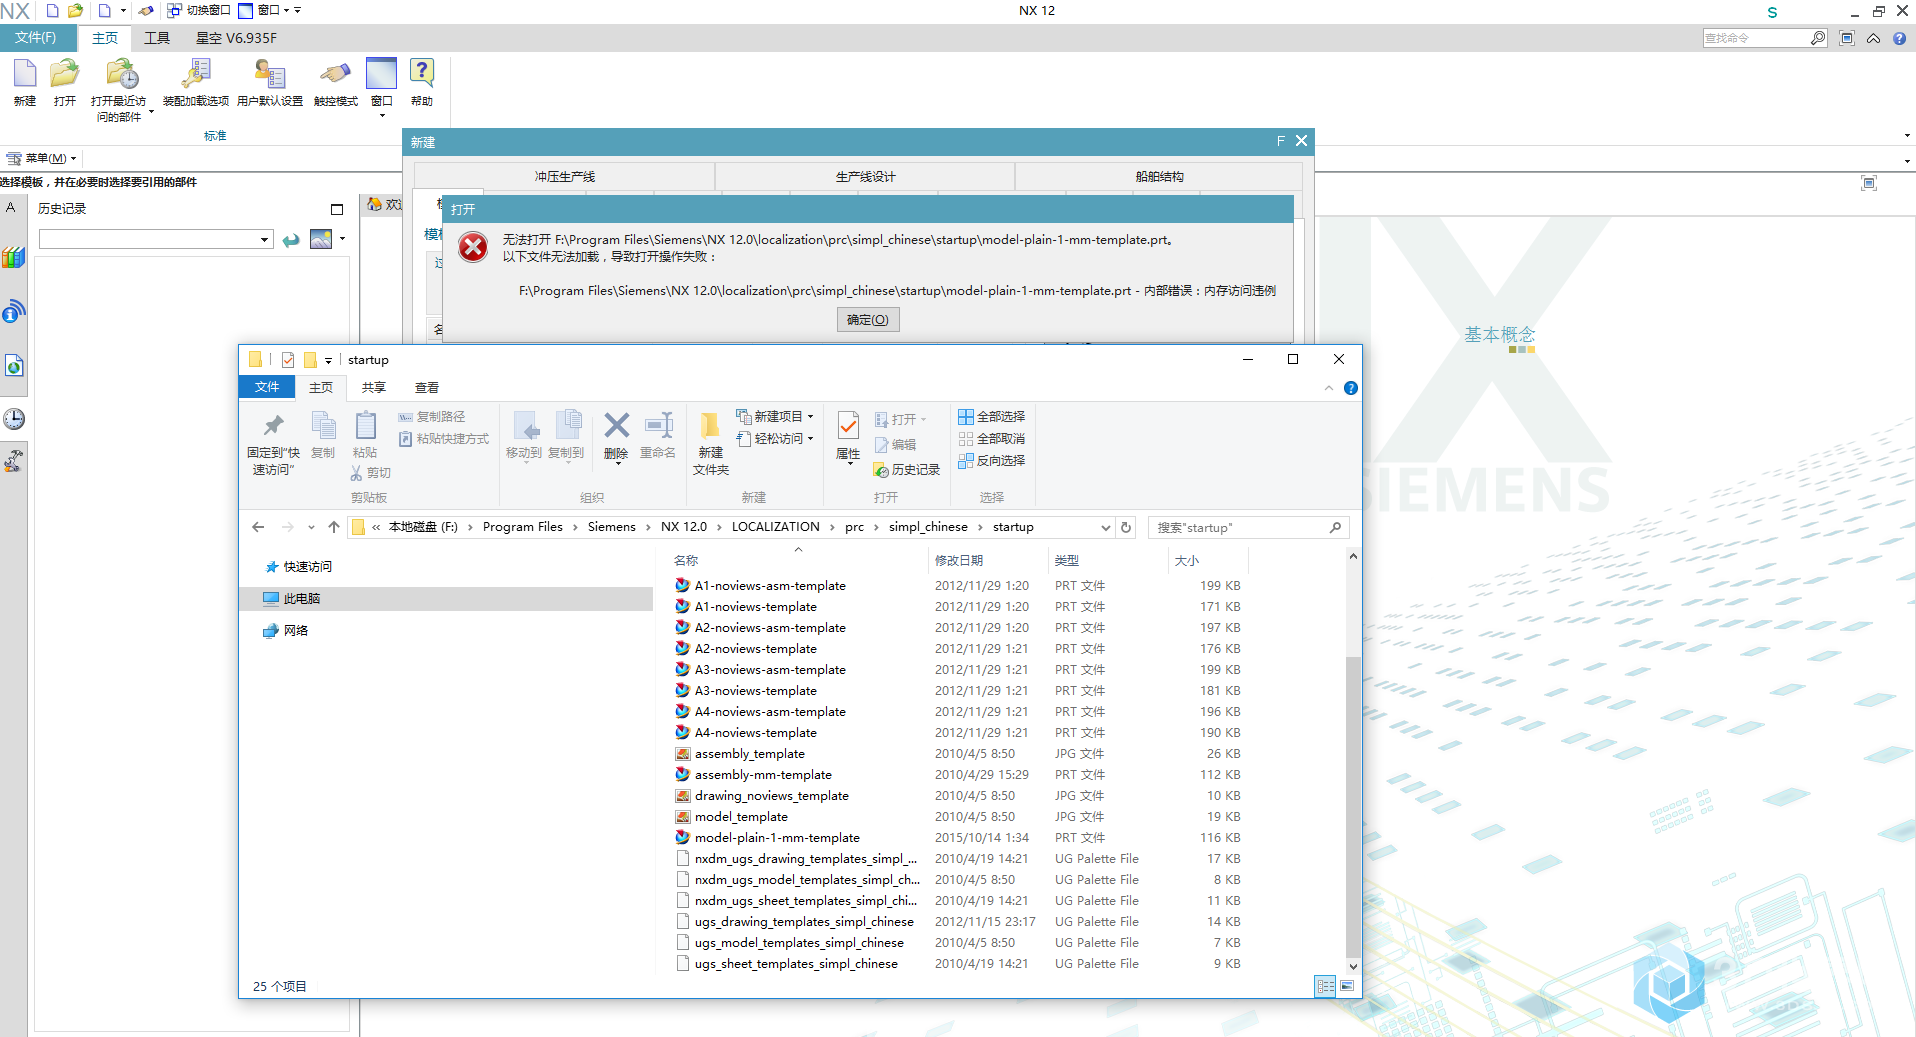
Task: Toggle the history panel maximize box
Action: click(337, 209)
